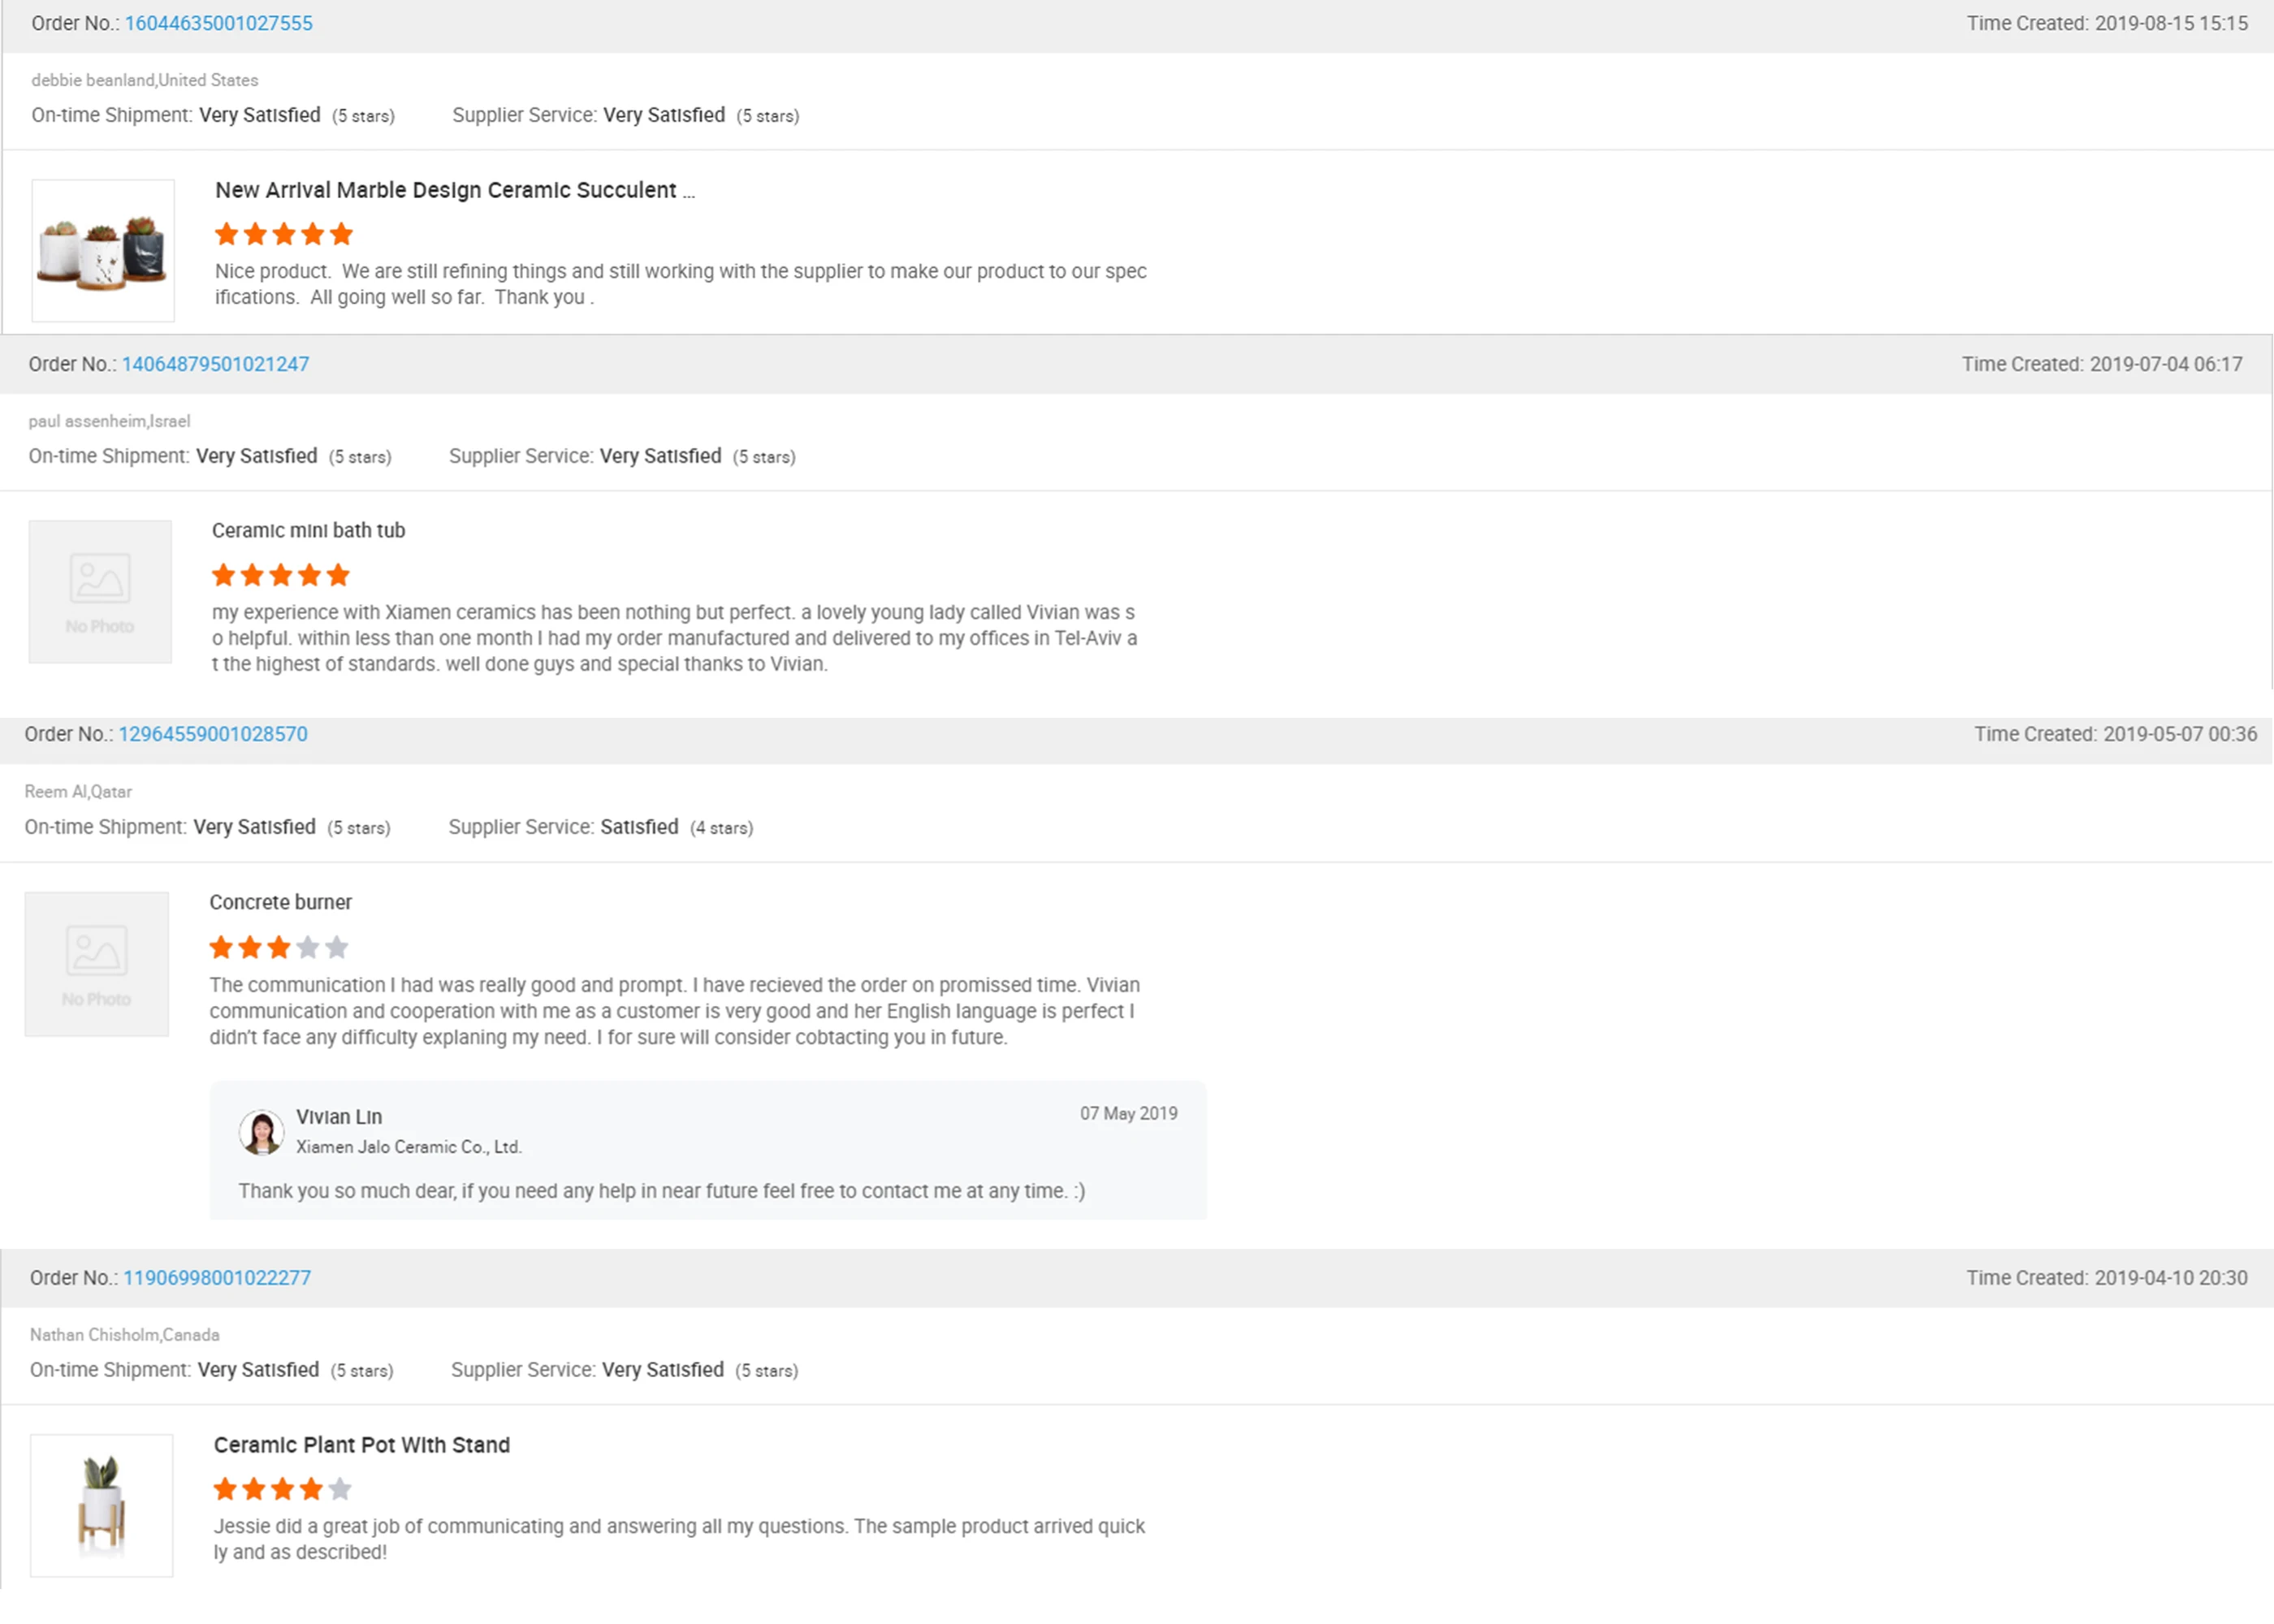This screenshot has width=2274, height=1624.
Task: Click the No Photo placeholder for Concrete burner
Action: point(97,964)
